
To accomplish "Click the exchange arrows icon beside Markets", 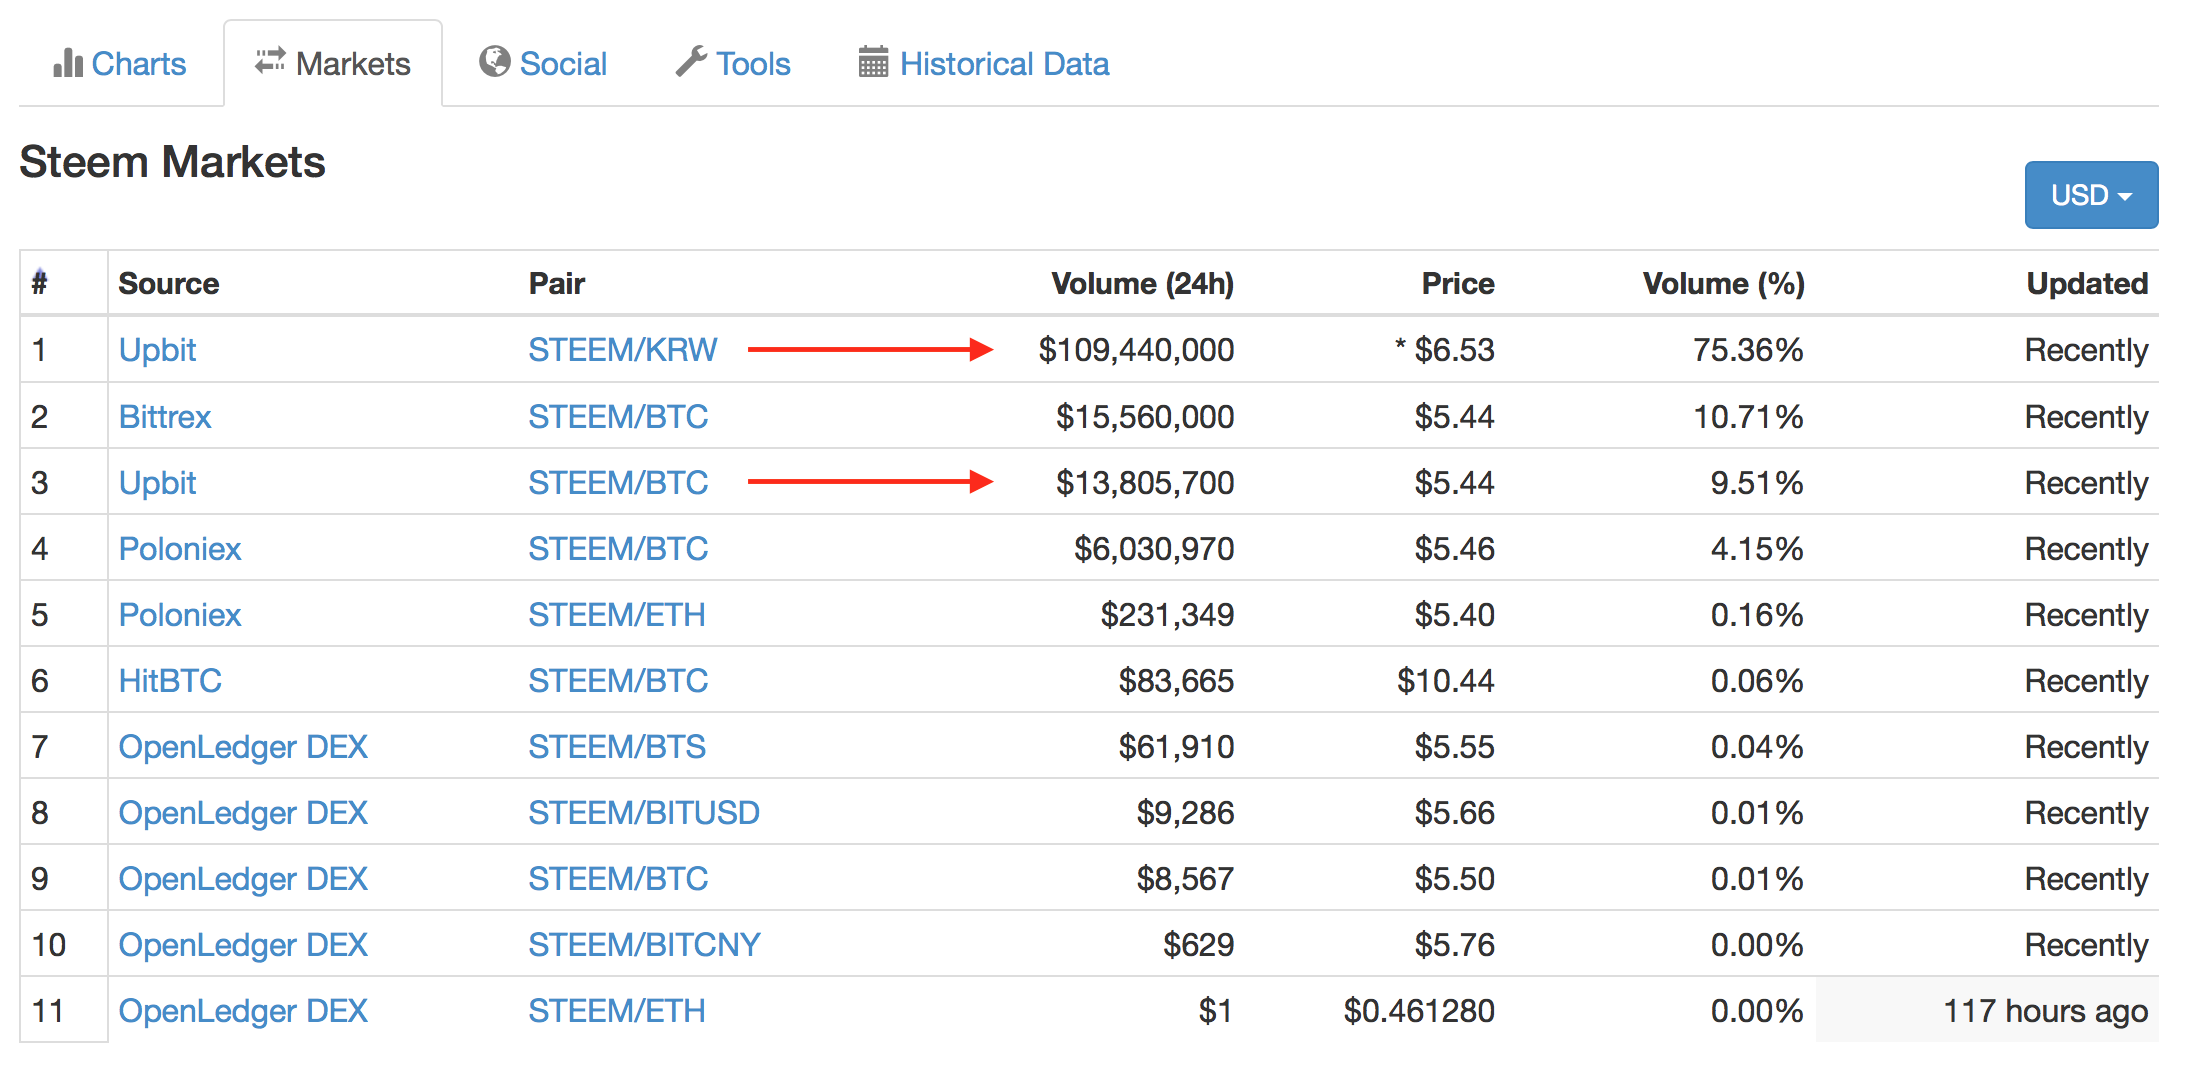I will [x=270, y=61].
